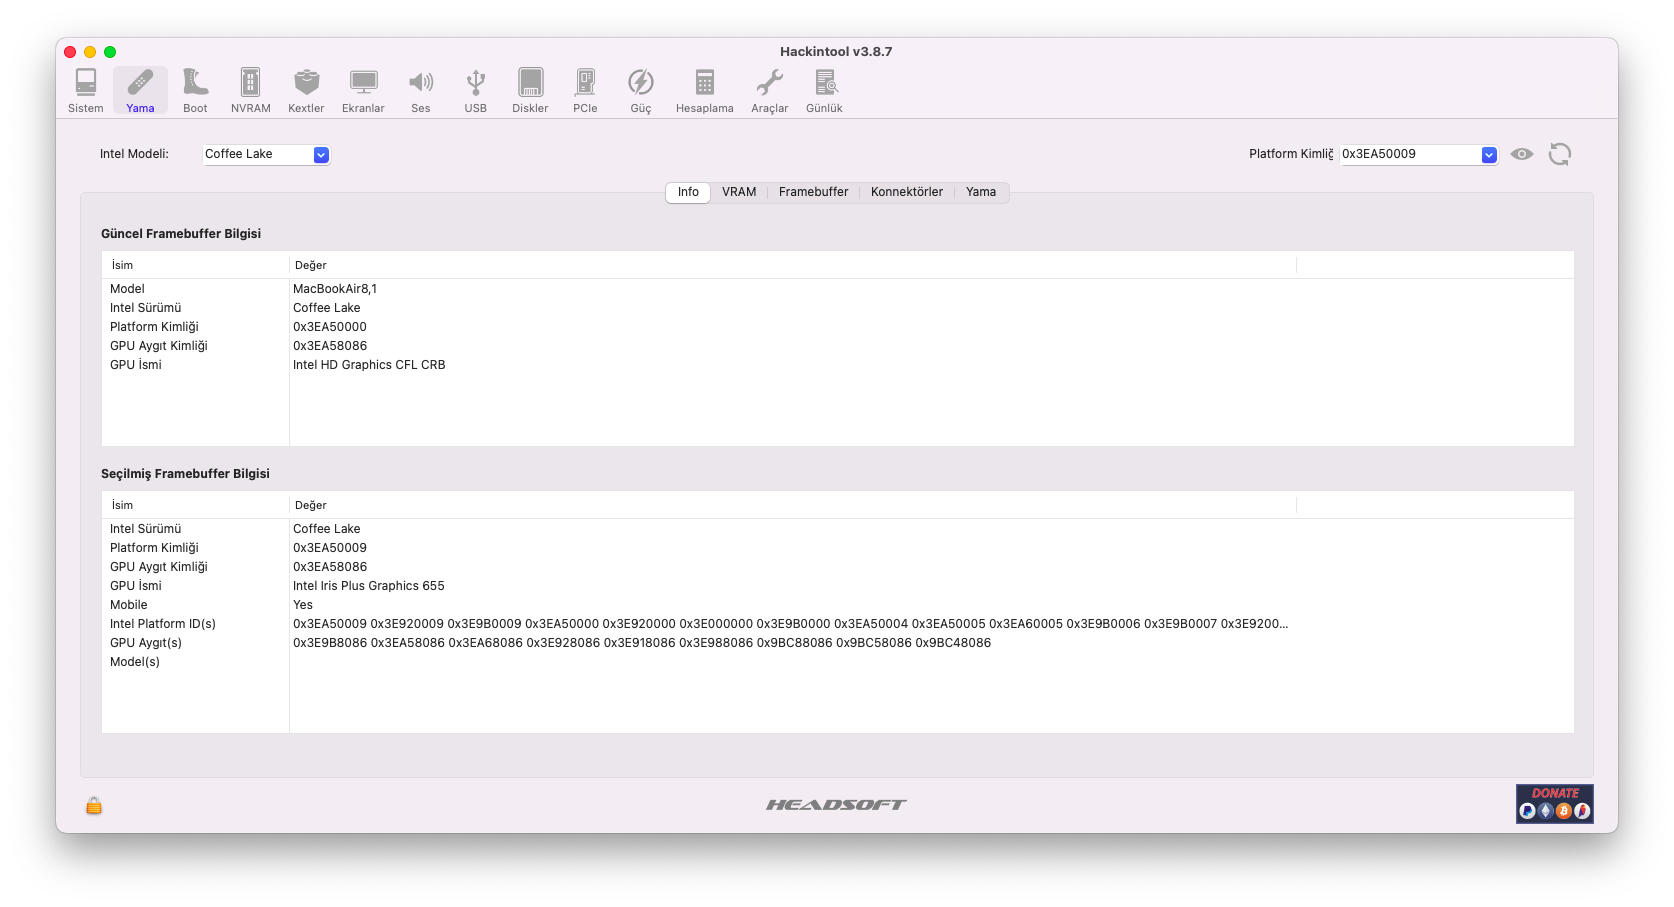Image resolution: width=1674 pixels, height=907 pixels.
Task: Click the İsim column header in Seçilmiş table
Action: click(x=196, y=505)
